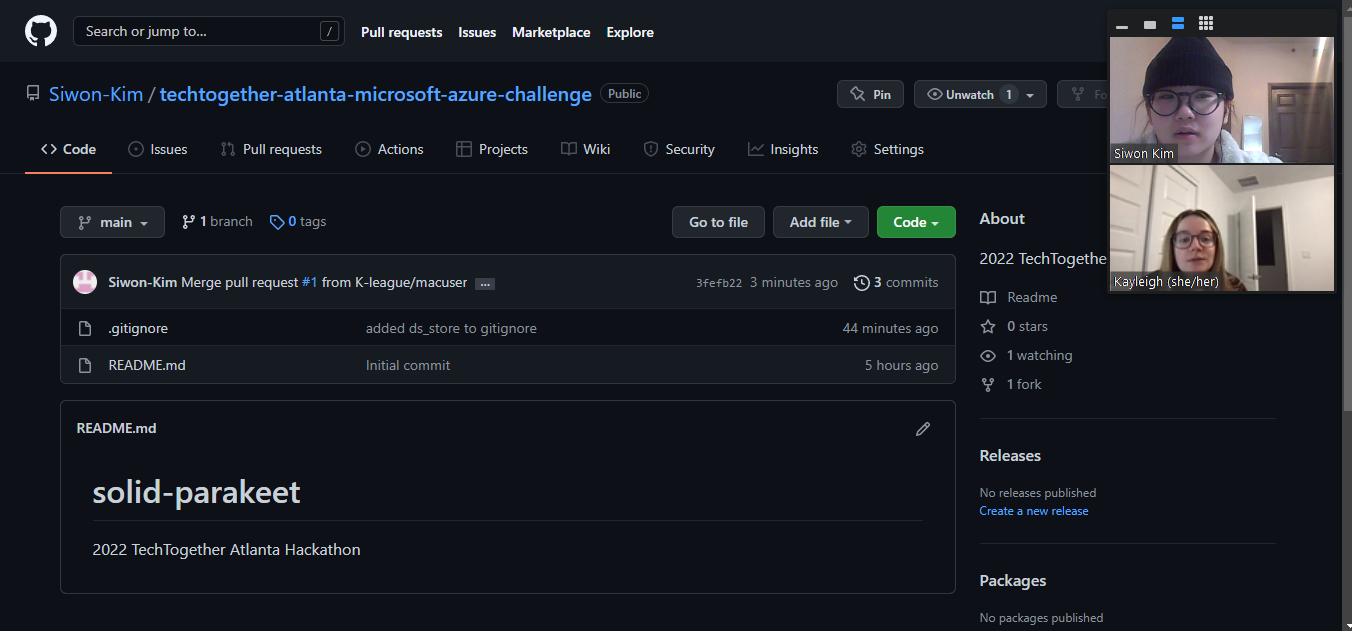
Task: Open the Explore page
Action: [630, 32]
